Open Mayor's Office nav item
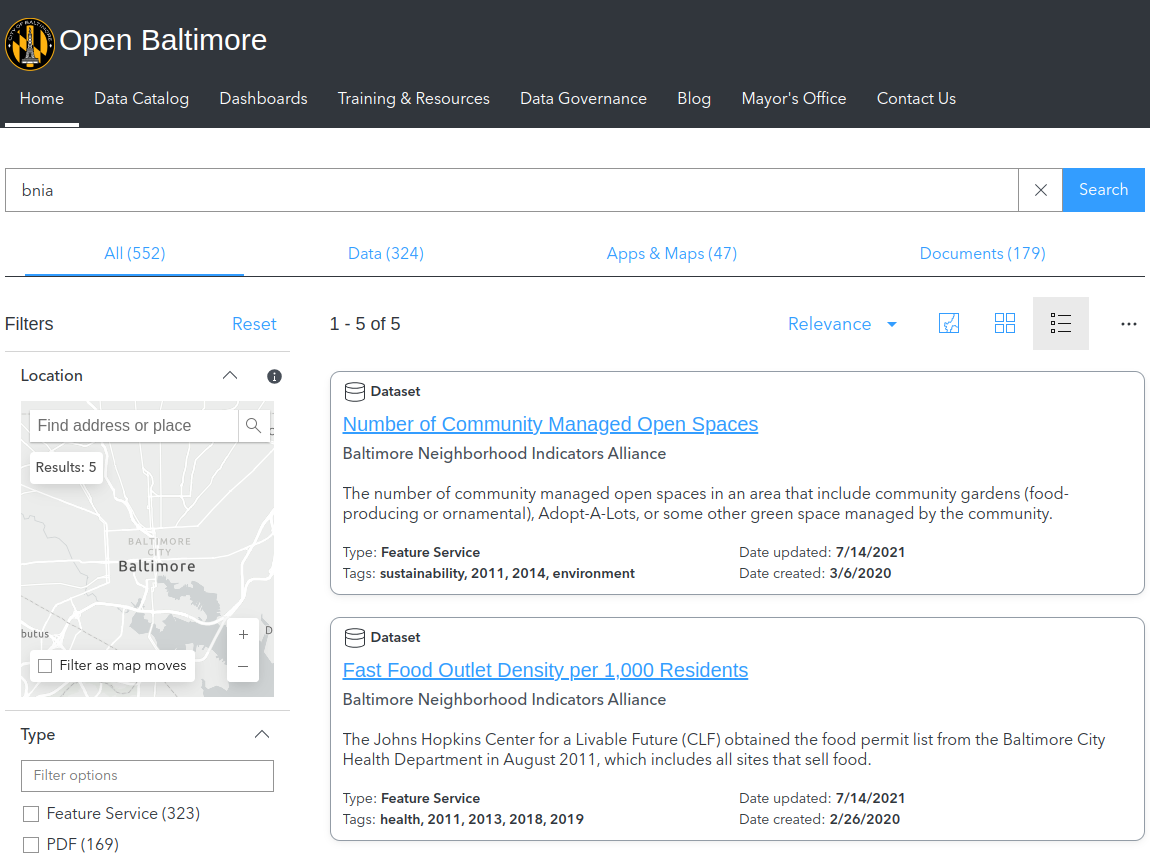 [794, 98]
